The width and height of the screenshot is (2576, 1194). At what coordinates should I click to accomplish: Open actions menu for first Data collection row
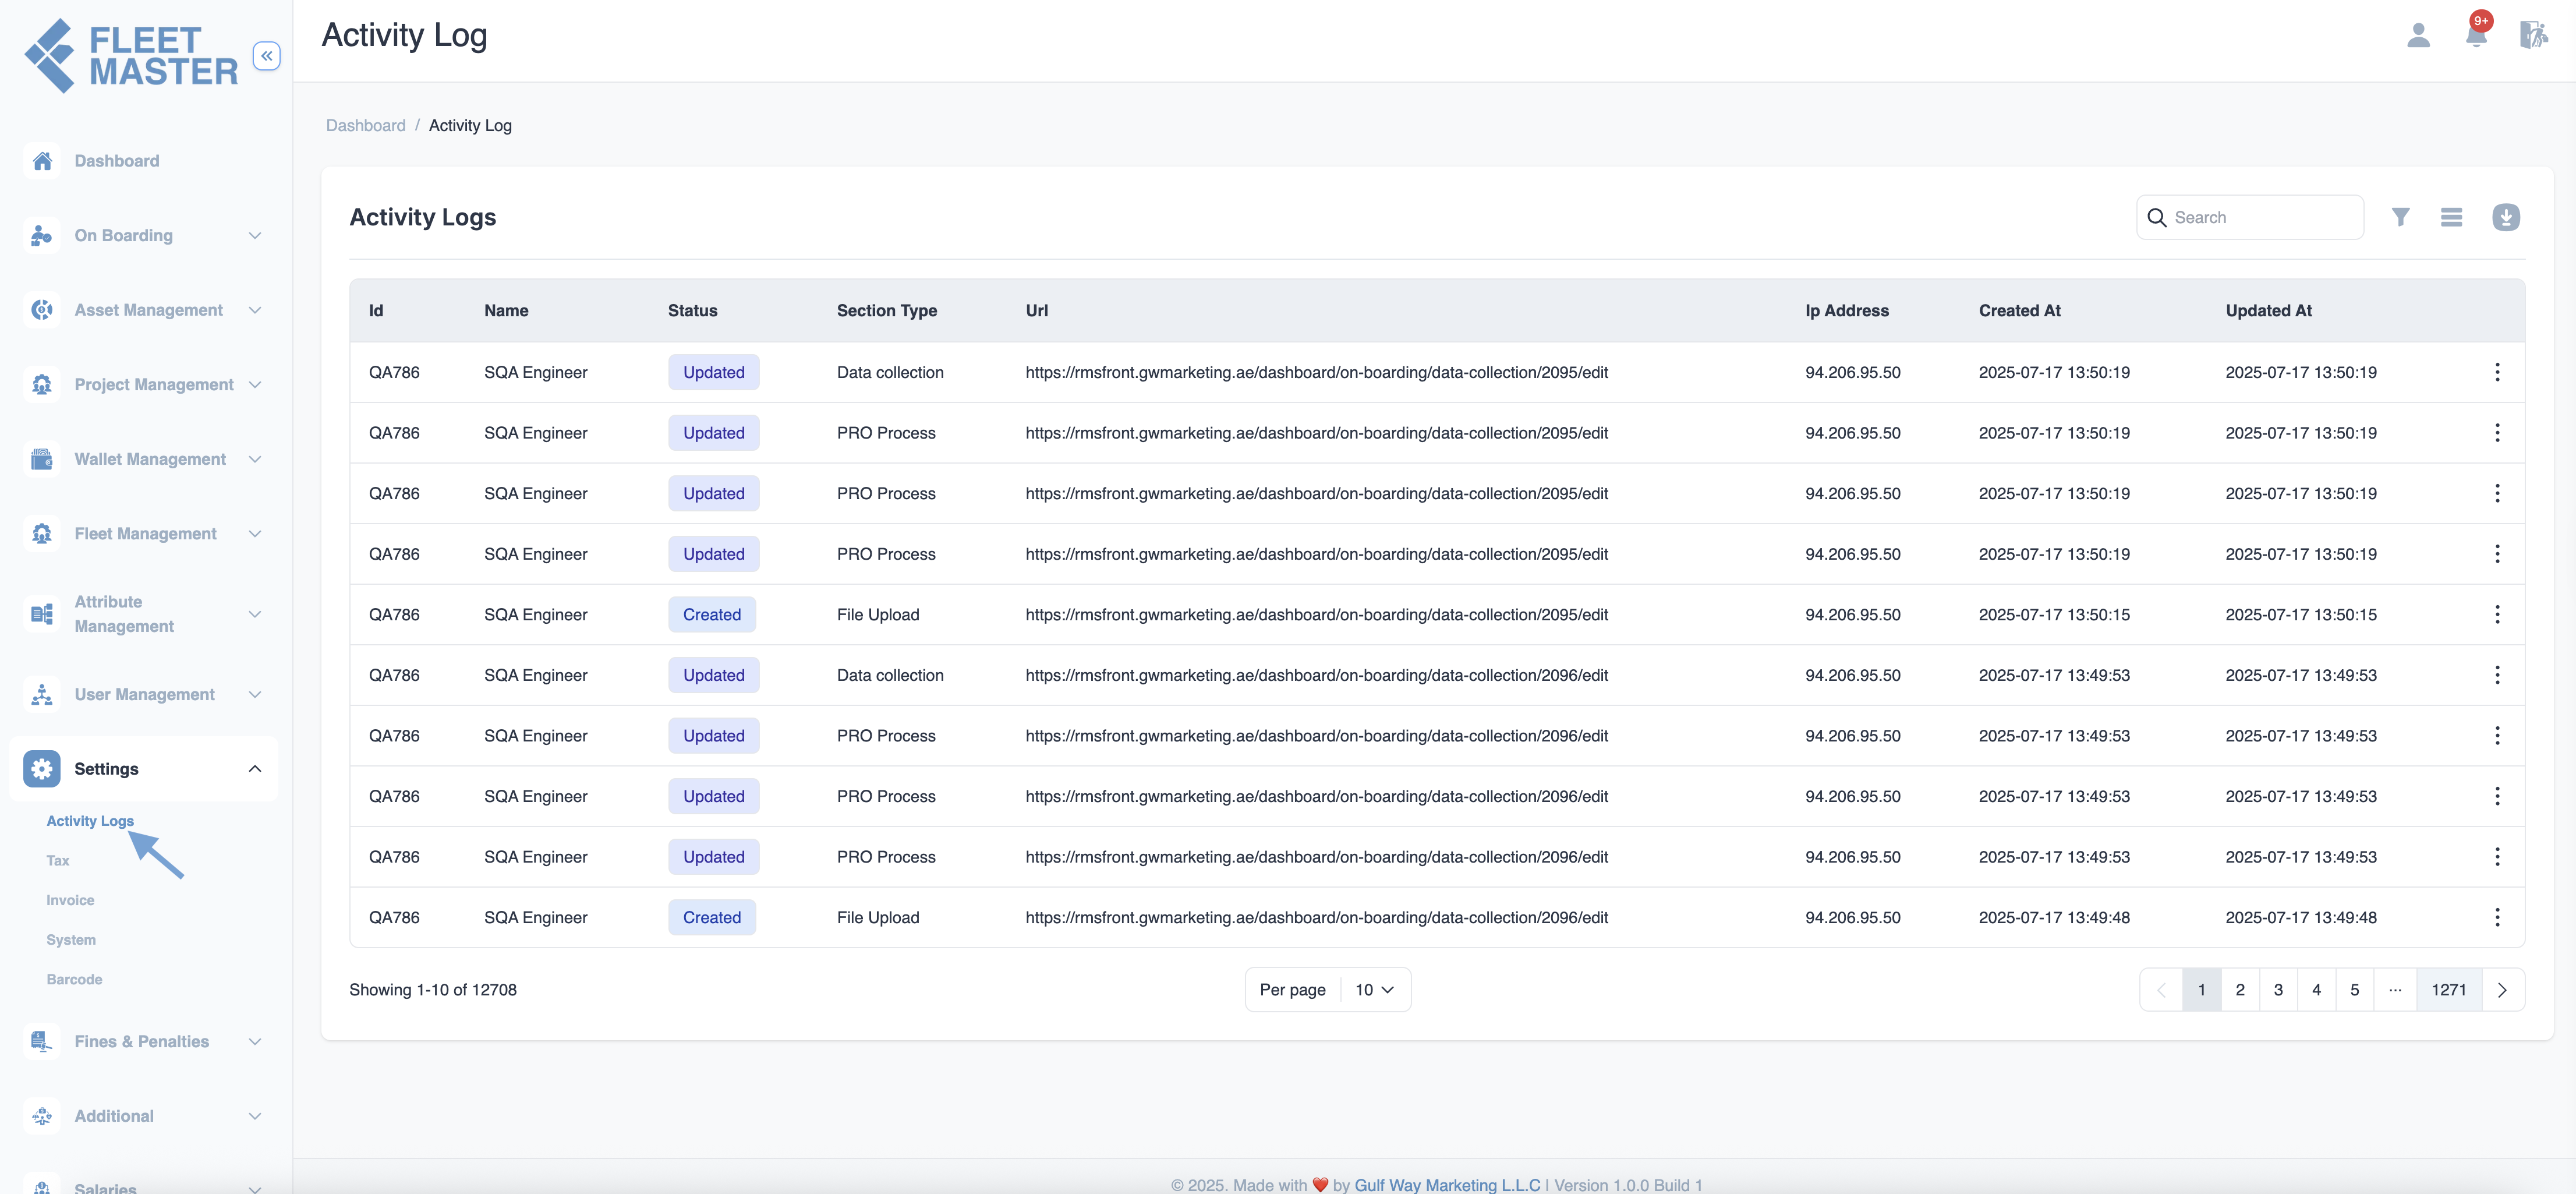[x=2497, y=372]
